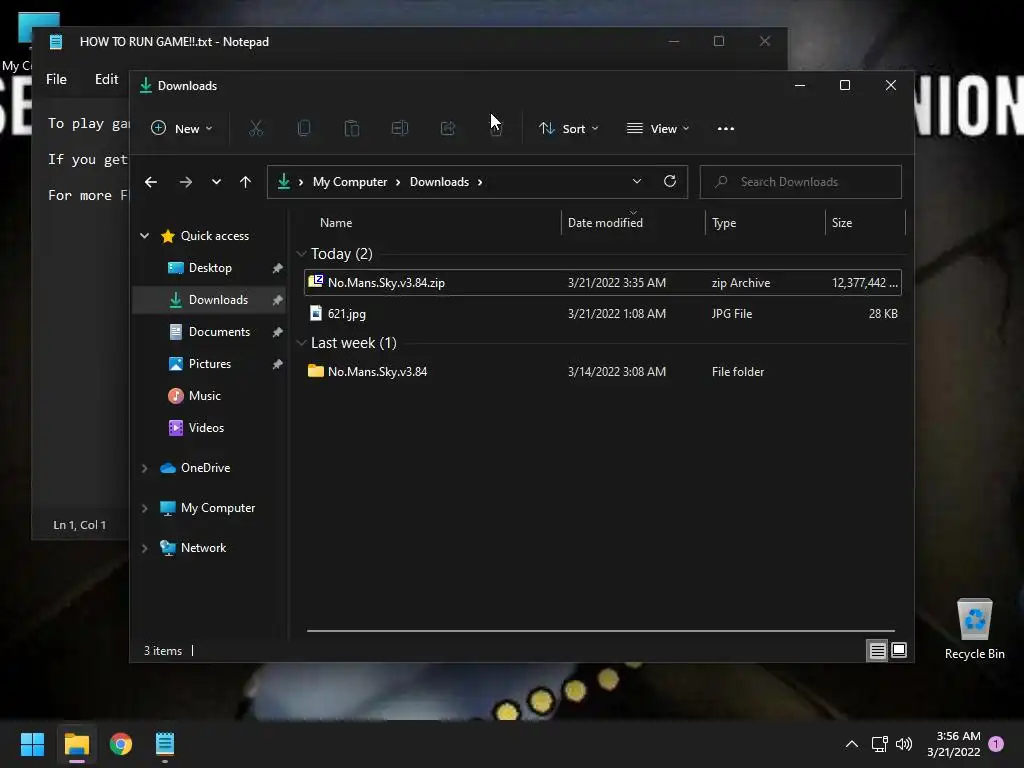Switch to details view icon in status bar
The width and height of the screenshot is (1024, 768).
[877, 650]
